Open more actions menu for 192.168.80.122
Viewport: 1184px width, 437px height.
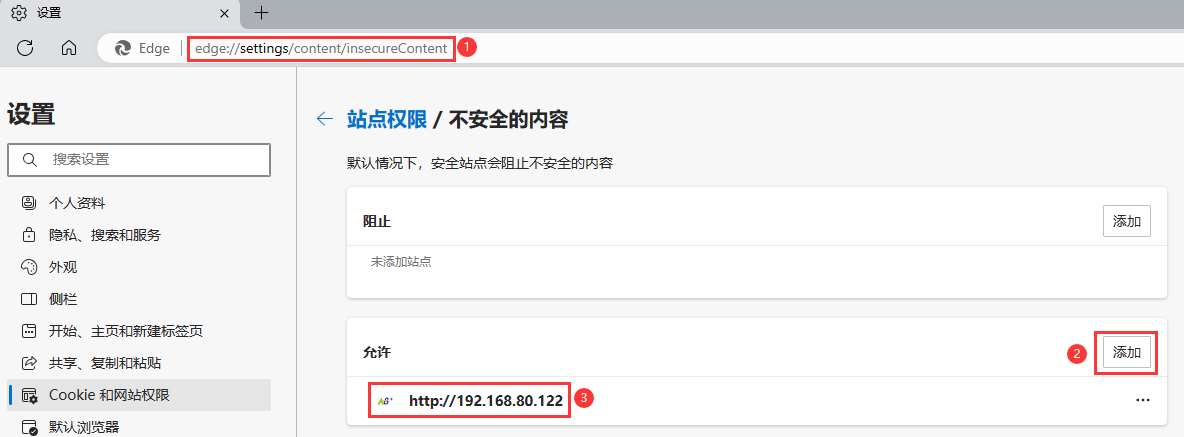coord(1142,400)
